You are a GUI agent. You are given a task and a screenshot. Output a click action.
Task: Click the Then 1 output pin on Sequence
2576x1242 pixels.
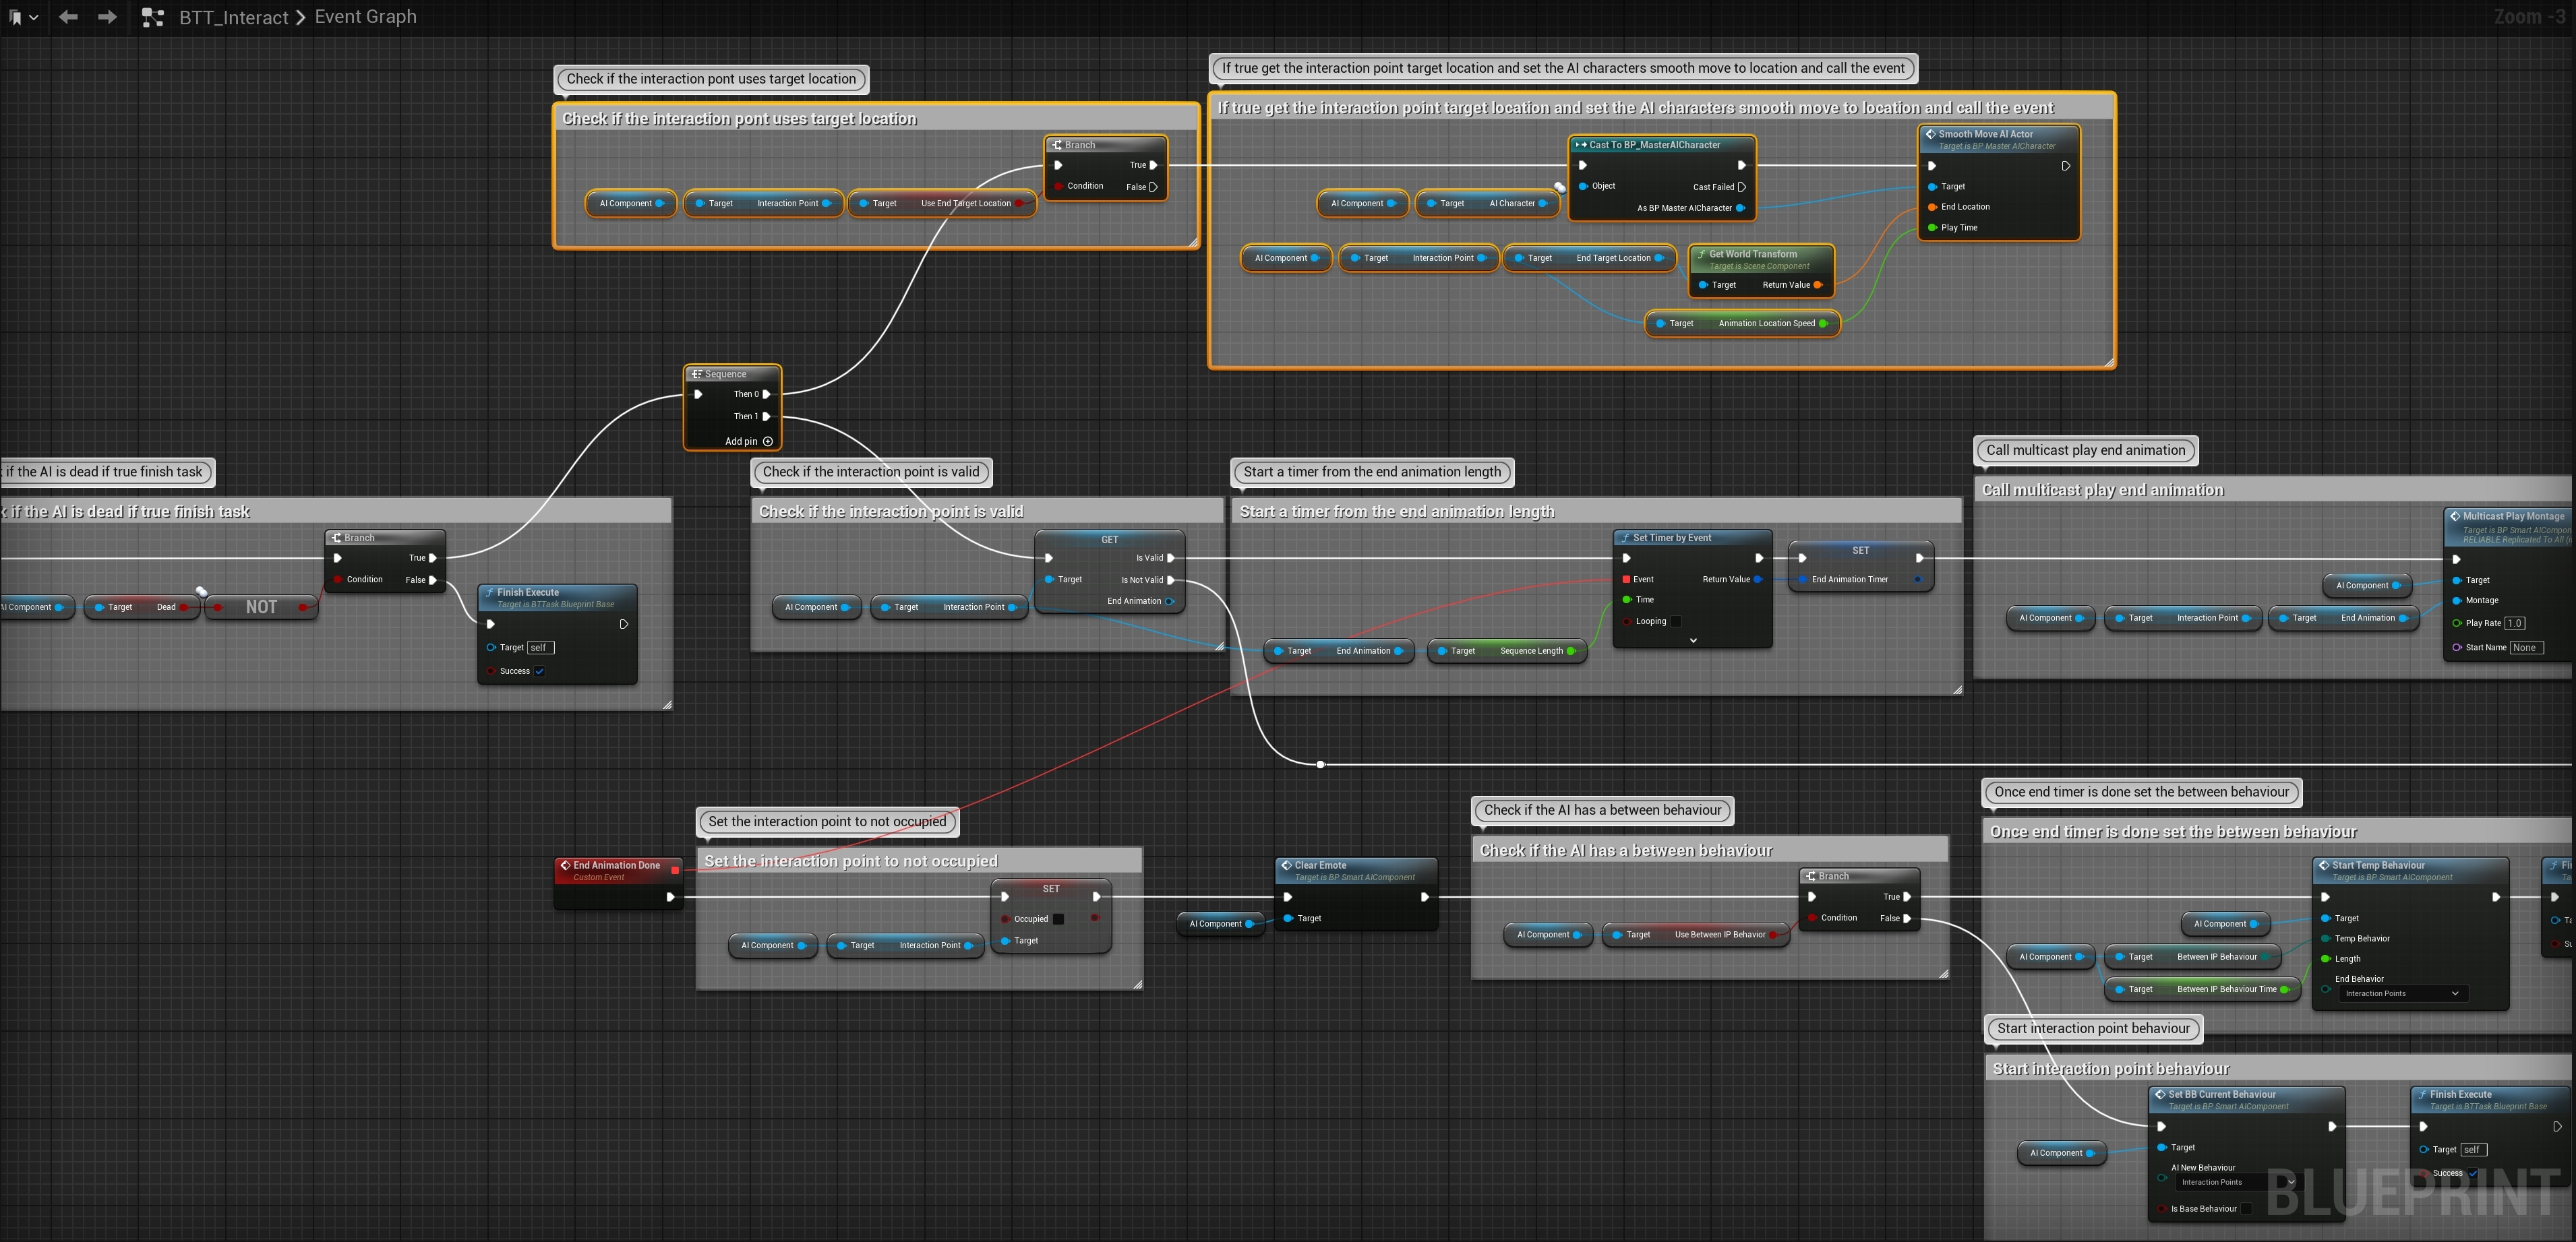[x=767, y=416]
